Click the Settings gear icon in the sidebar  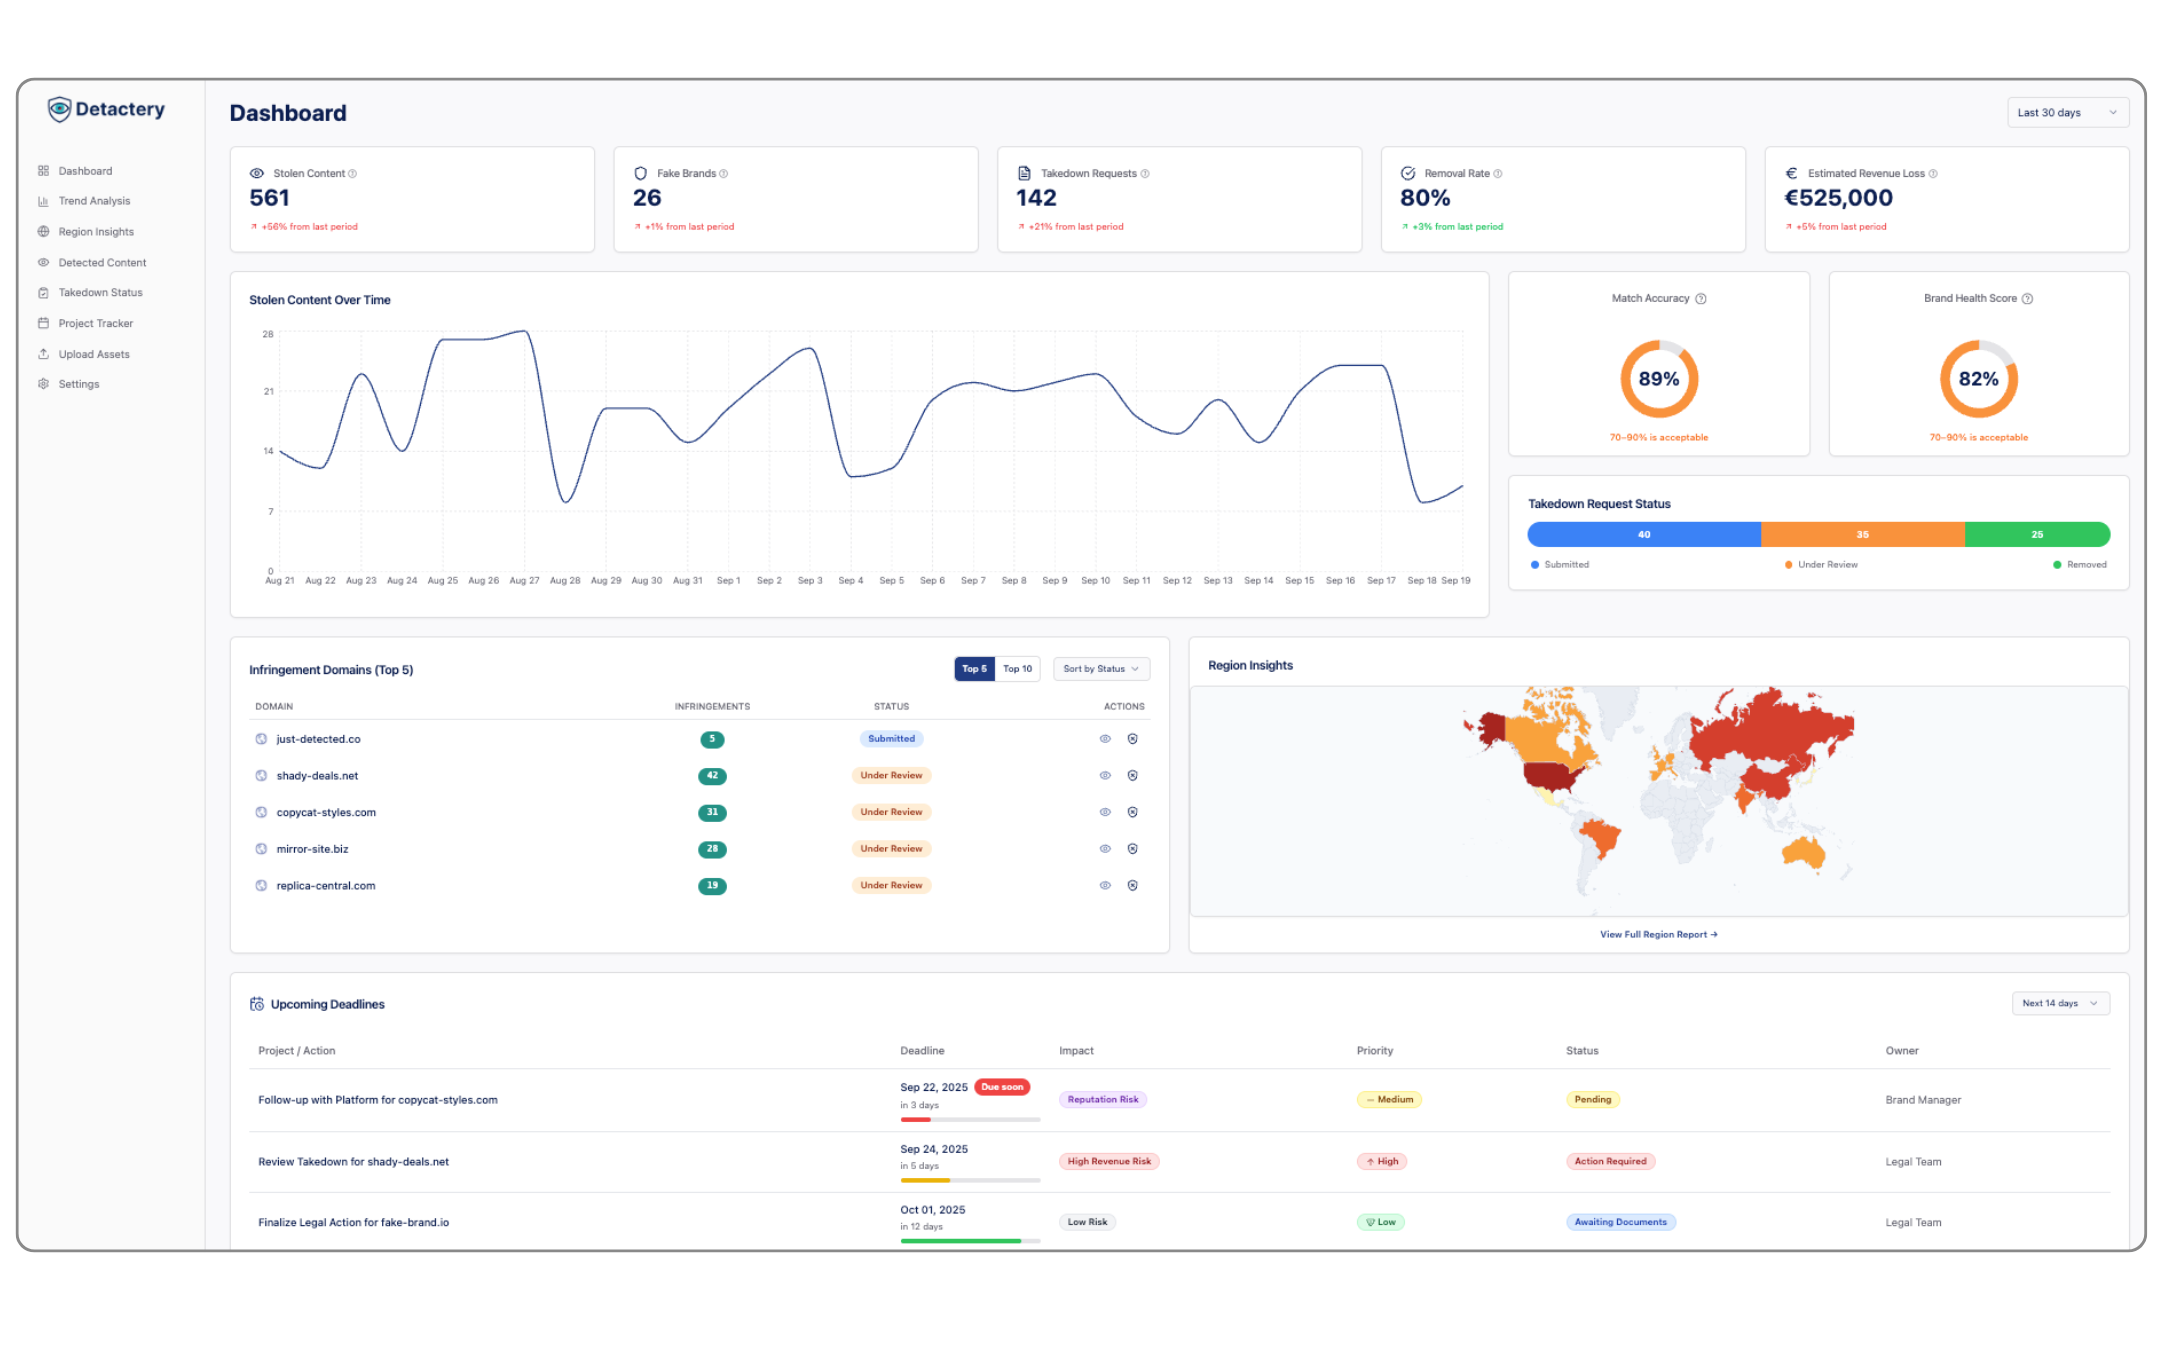[x=43, y=384]
